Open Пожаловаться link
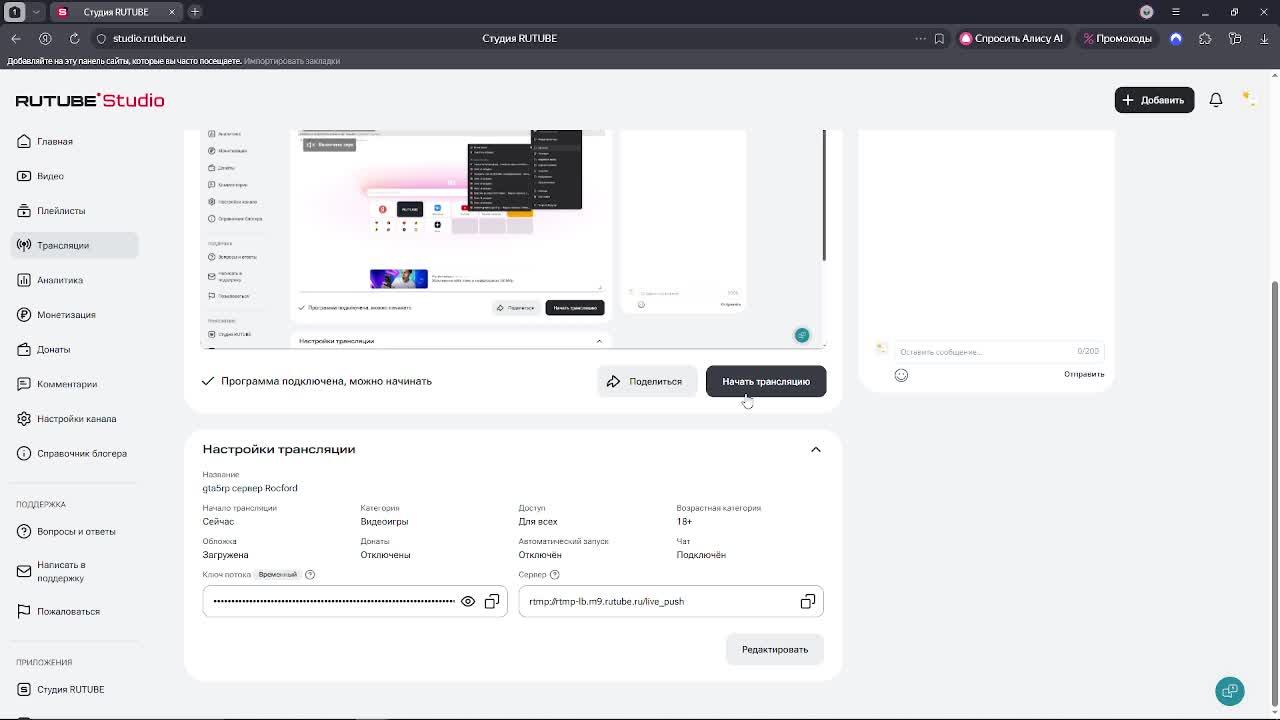The width and height of the screenshot is (1280, 720). click(x=75, y=611)
